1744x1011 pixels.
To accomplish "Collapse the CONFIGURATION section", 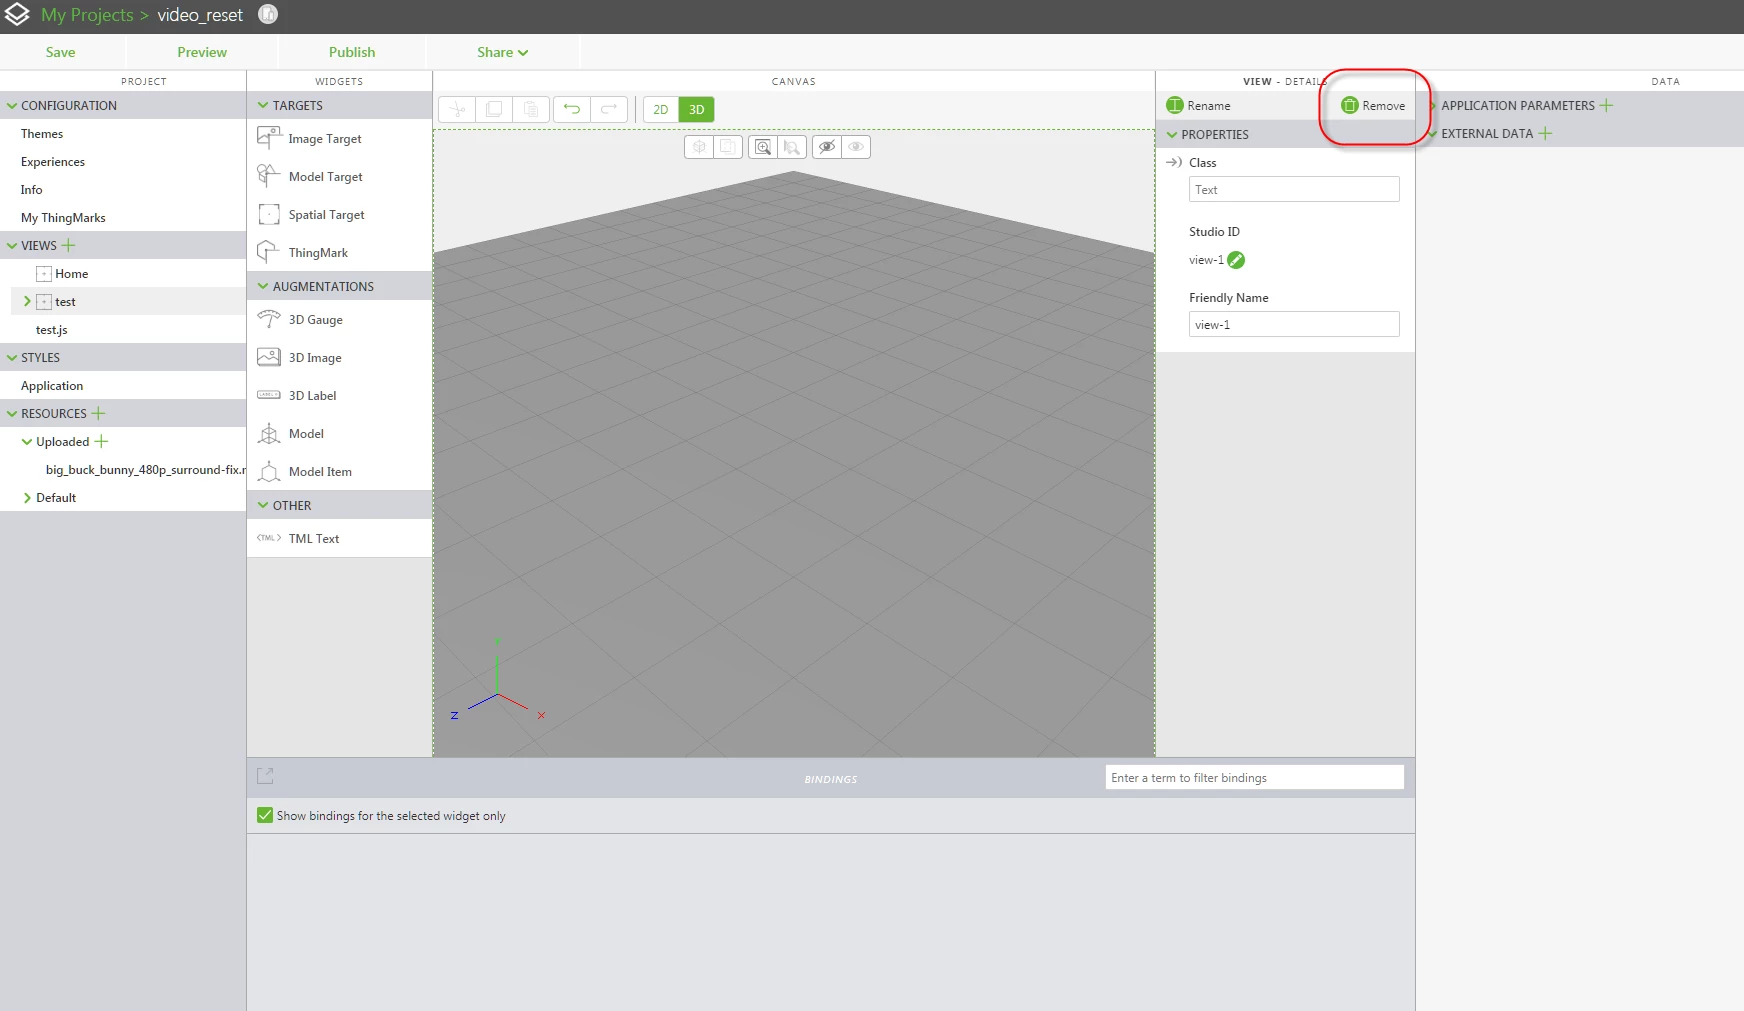I will point(12,105).
